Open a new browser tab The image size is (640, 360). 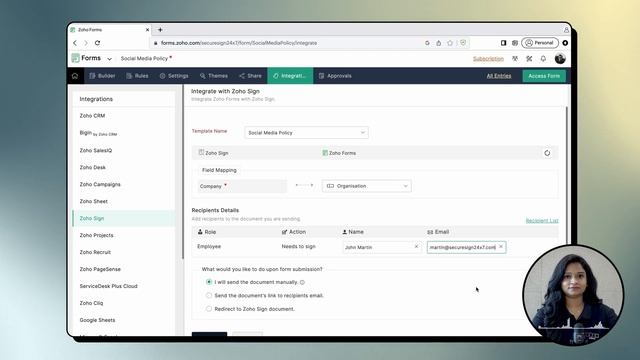(160, 30)
